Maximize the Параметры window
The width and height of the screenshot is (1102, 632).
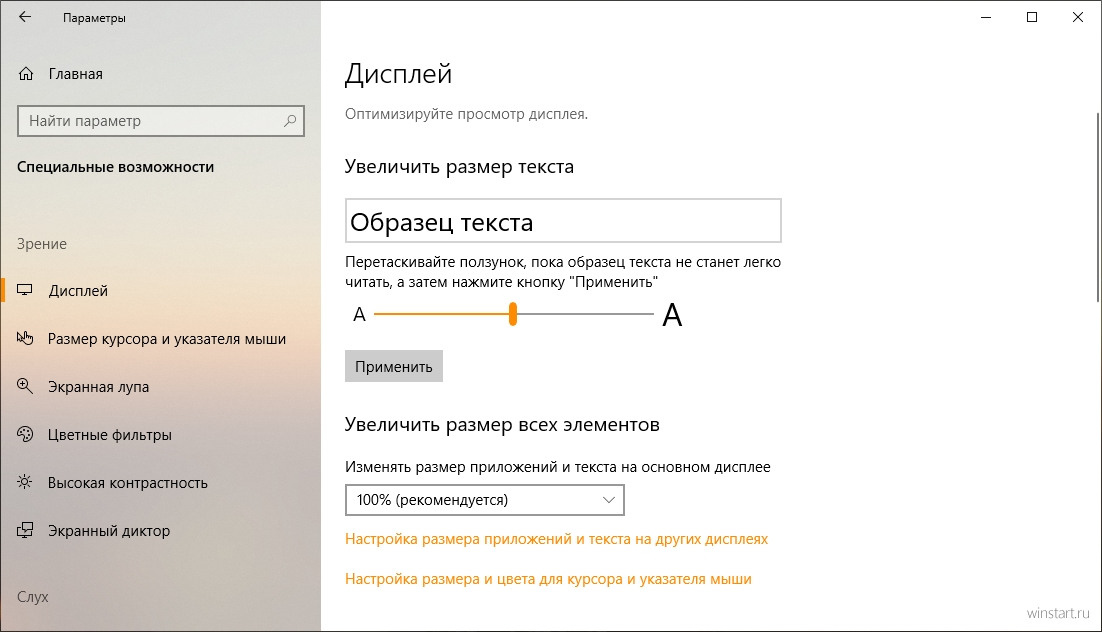pos(1032,17)
